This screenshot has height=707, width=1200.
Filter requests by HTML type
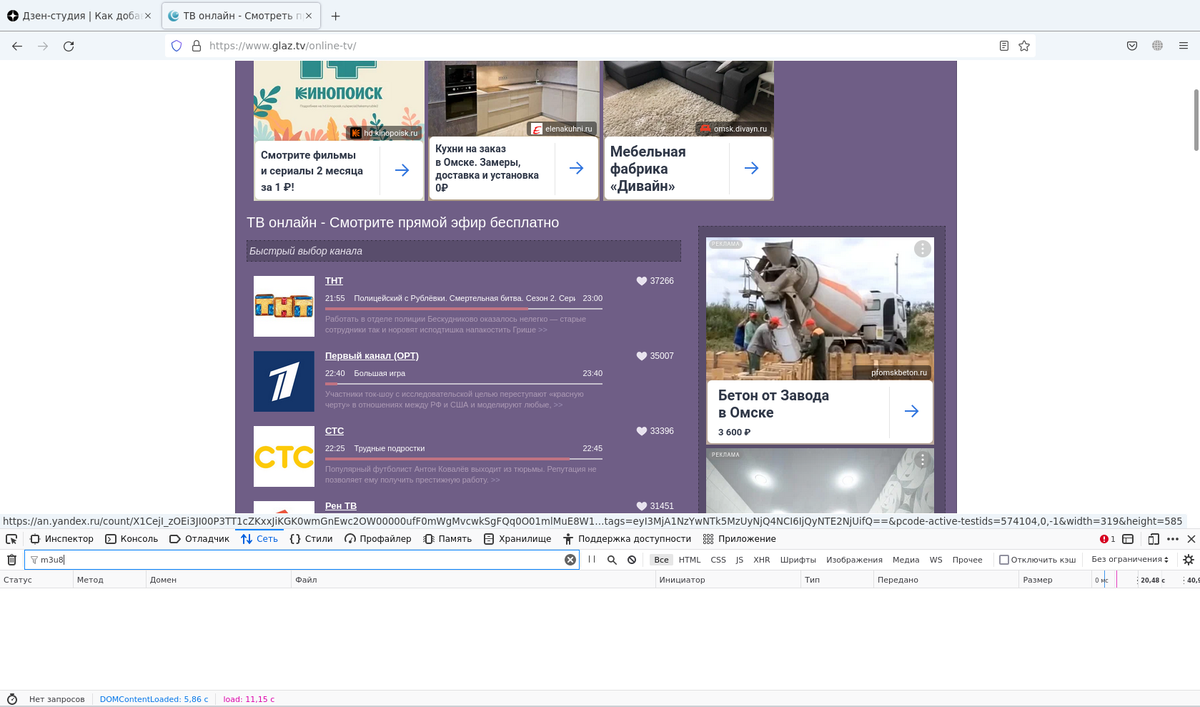click(x=690, y=560)
